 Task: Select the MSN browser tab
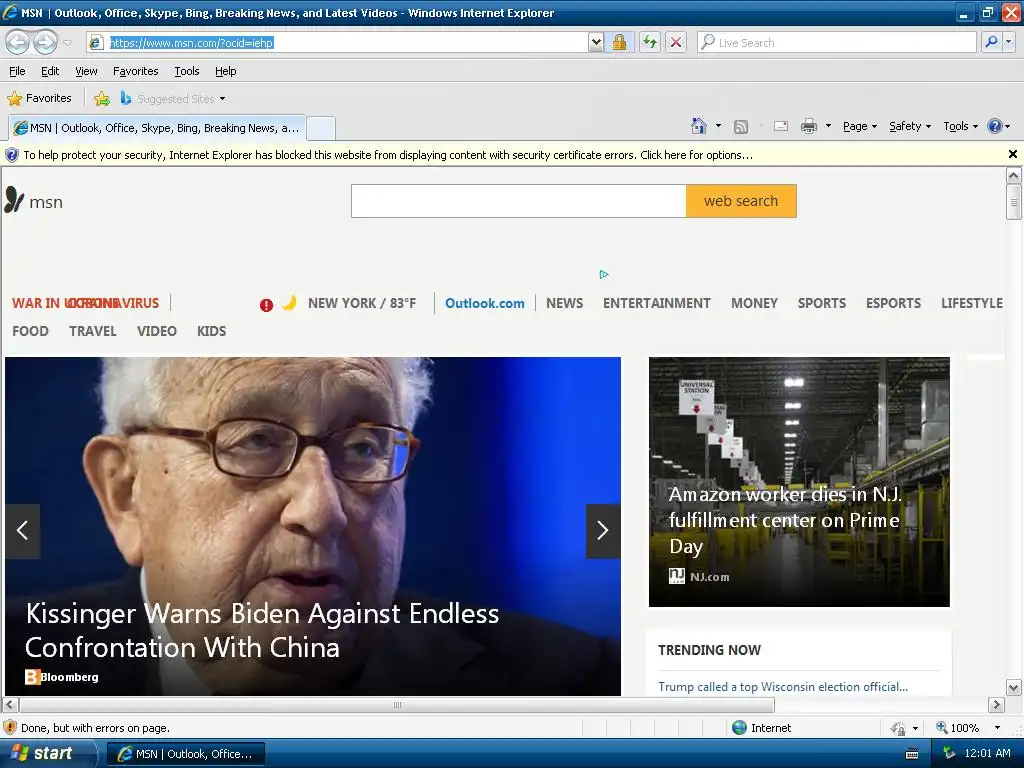(157, 128)
